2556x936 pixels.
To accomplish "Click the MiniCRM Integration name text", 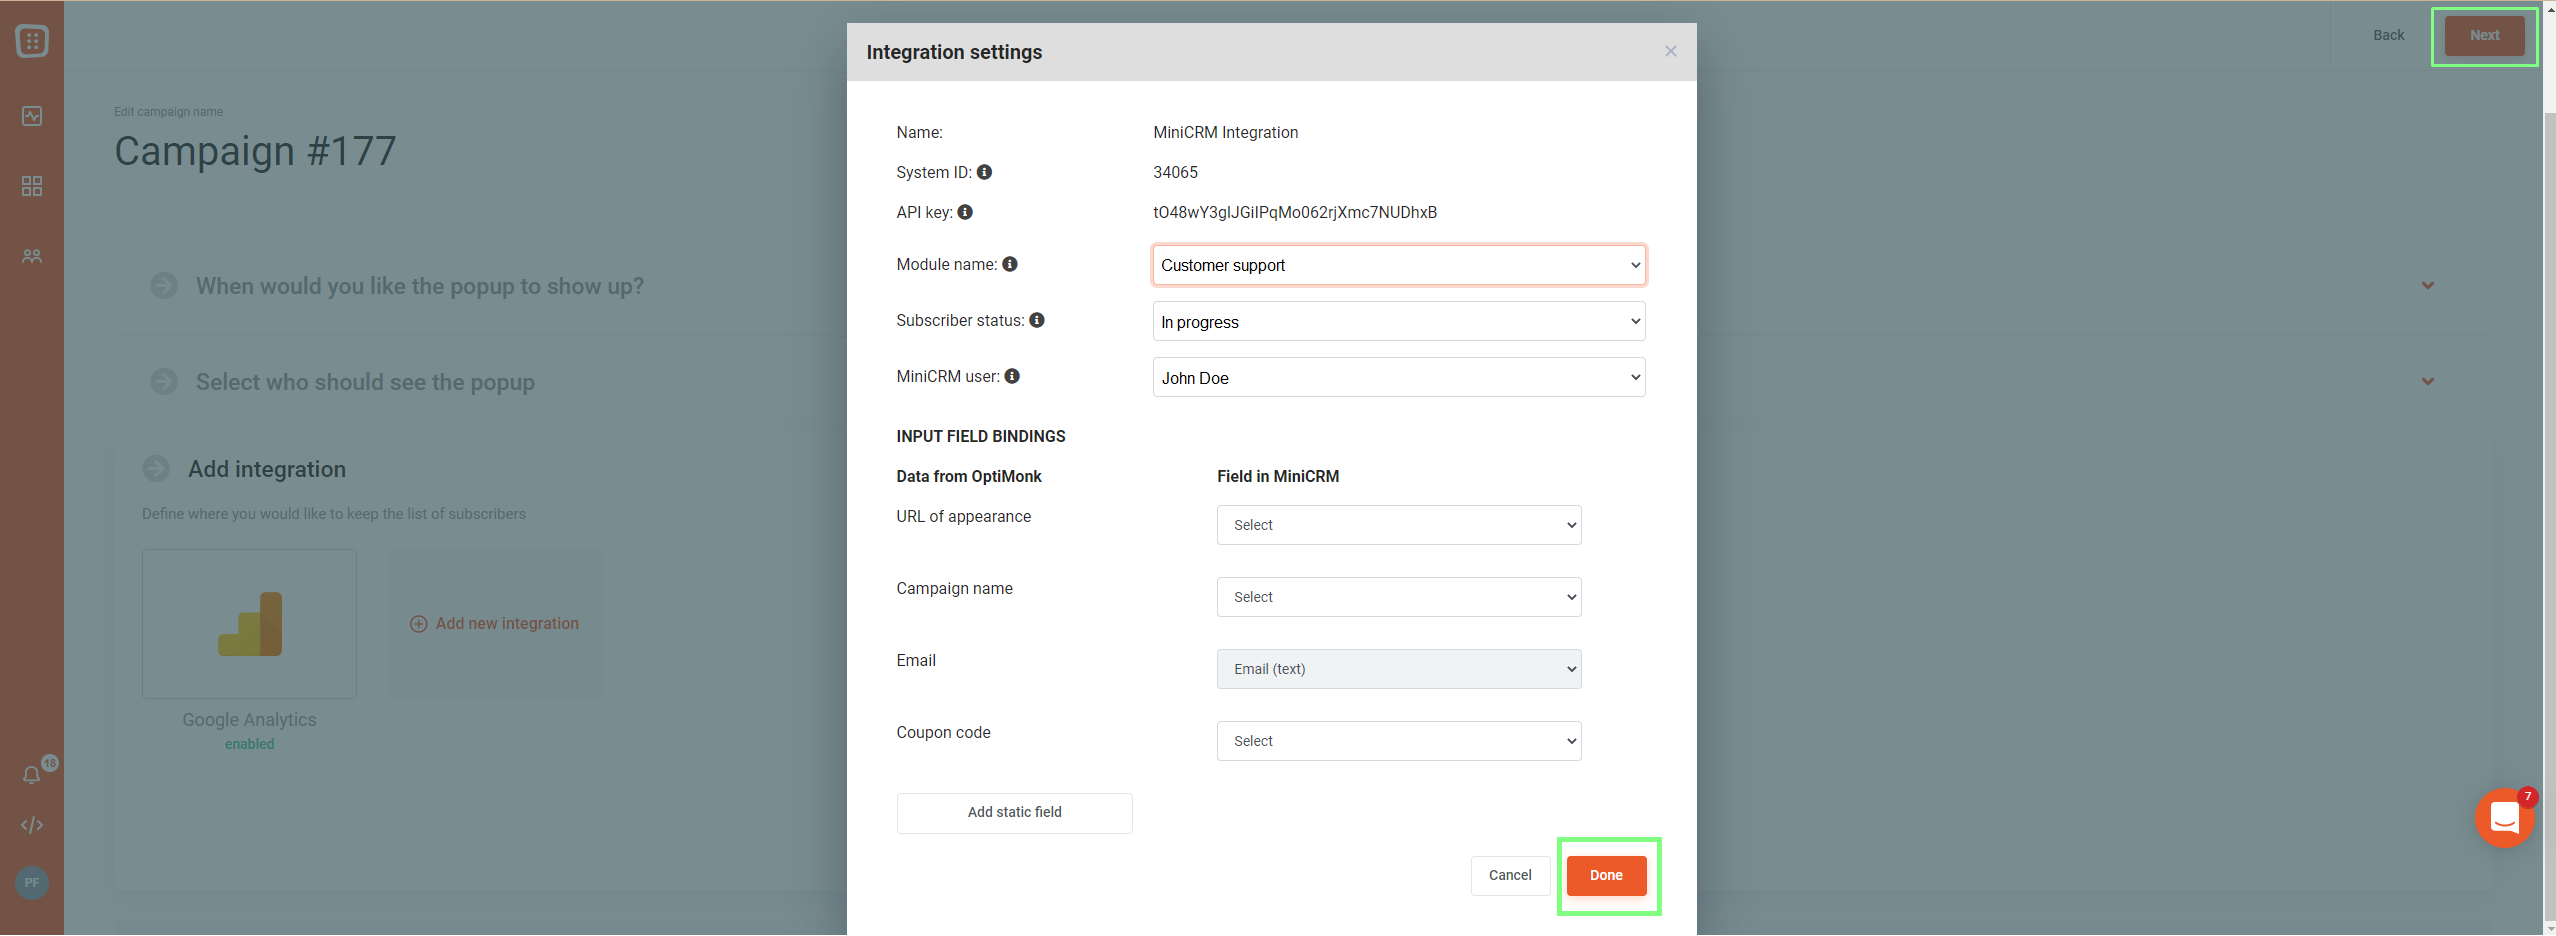I will pos(1226,132).
